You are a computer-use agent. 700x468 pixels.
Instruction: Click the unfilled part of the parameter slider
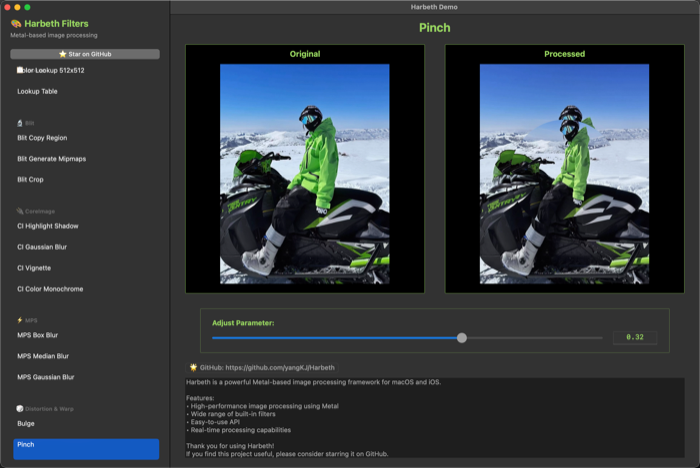535,338
